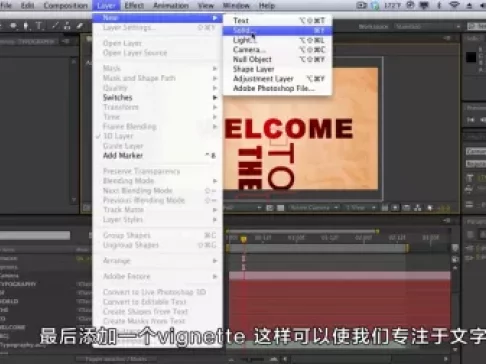Open the 1 View layout dropdown
Image resolution: width=486 pixels, height=364 pixels.
click(359, 208)
